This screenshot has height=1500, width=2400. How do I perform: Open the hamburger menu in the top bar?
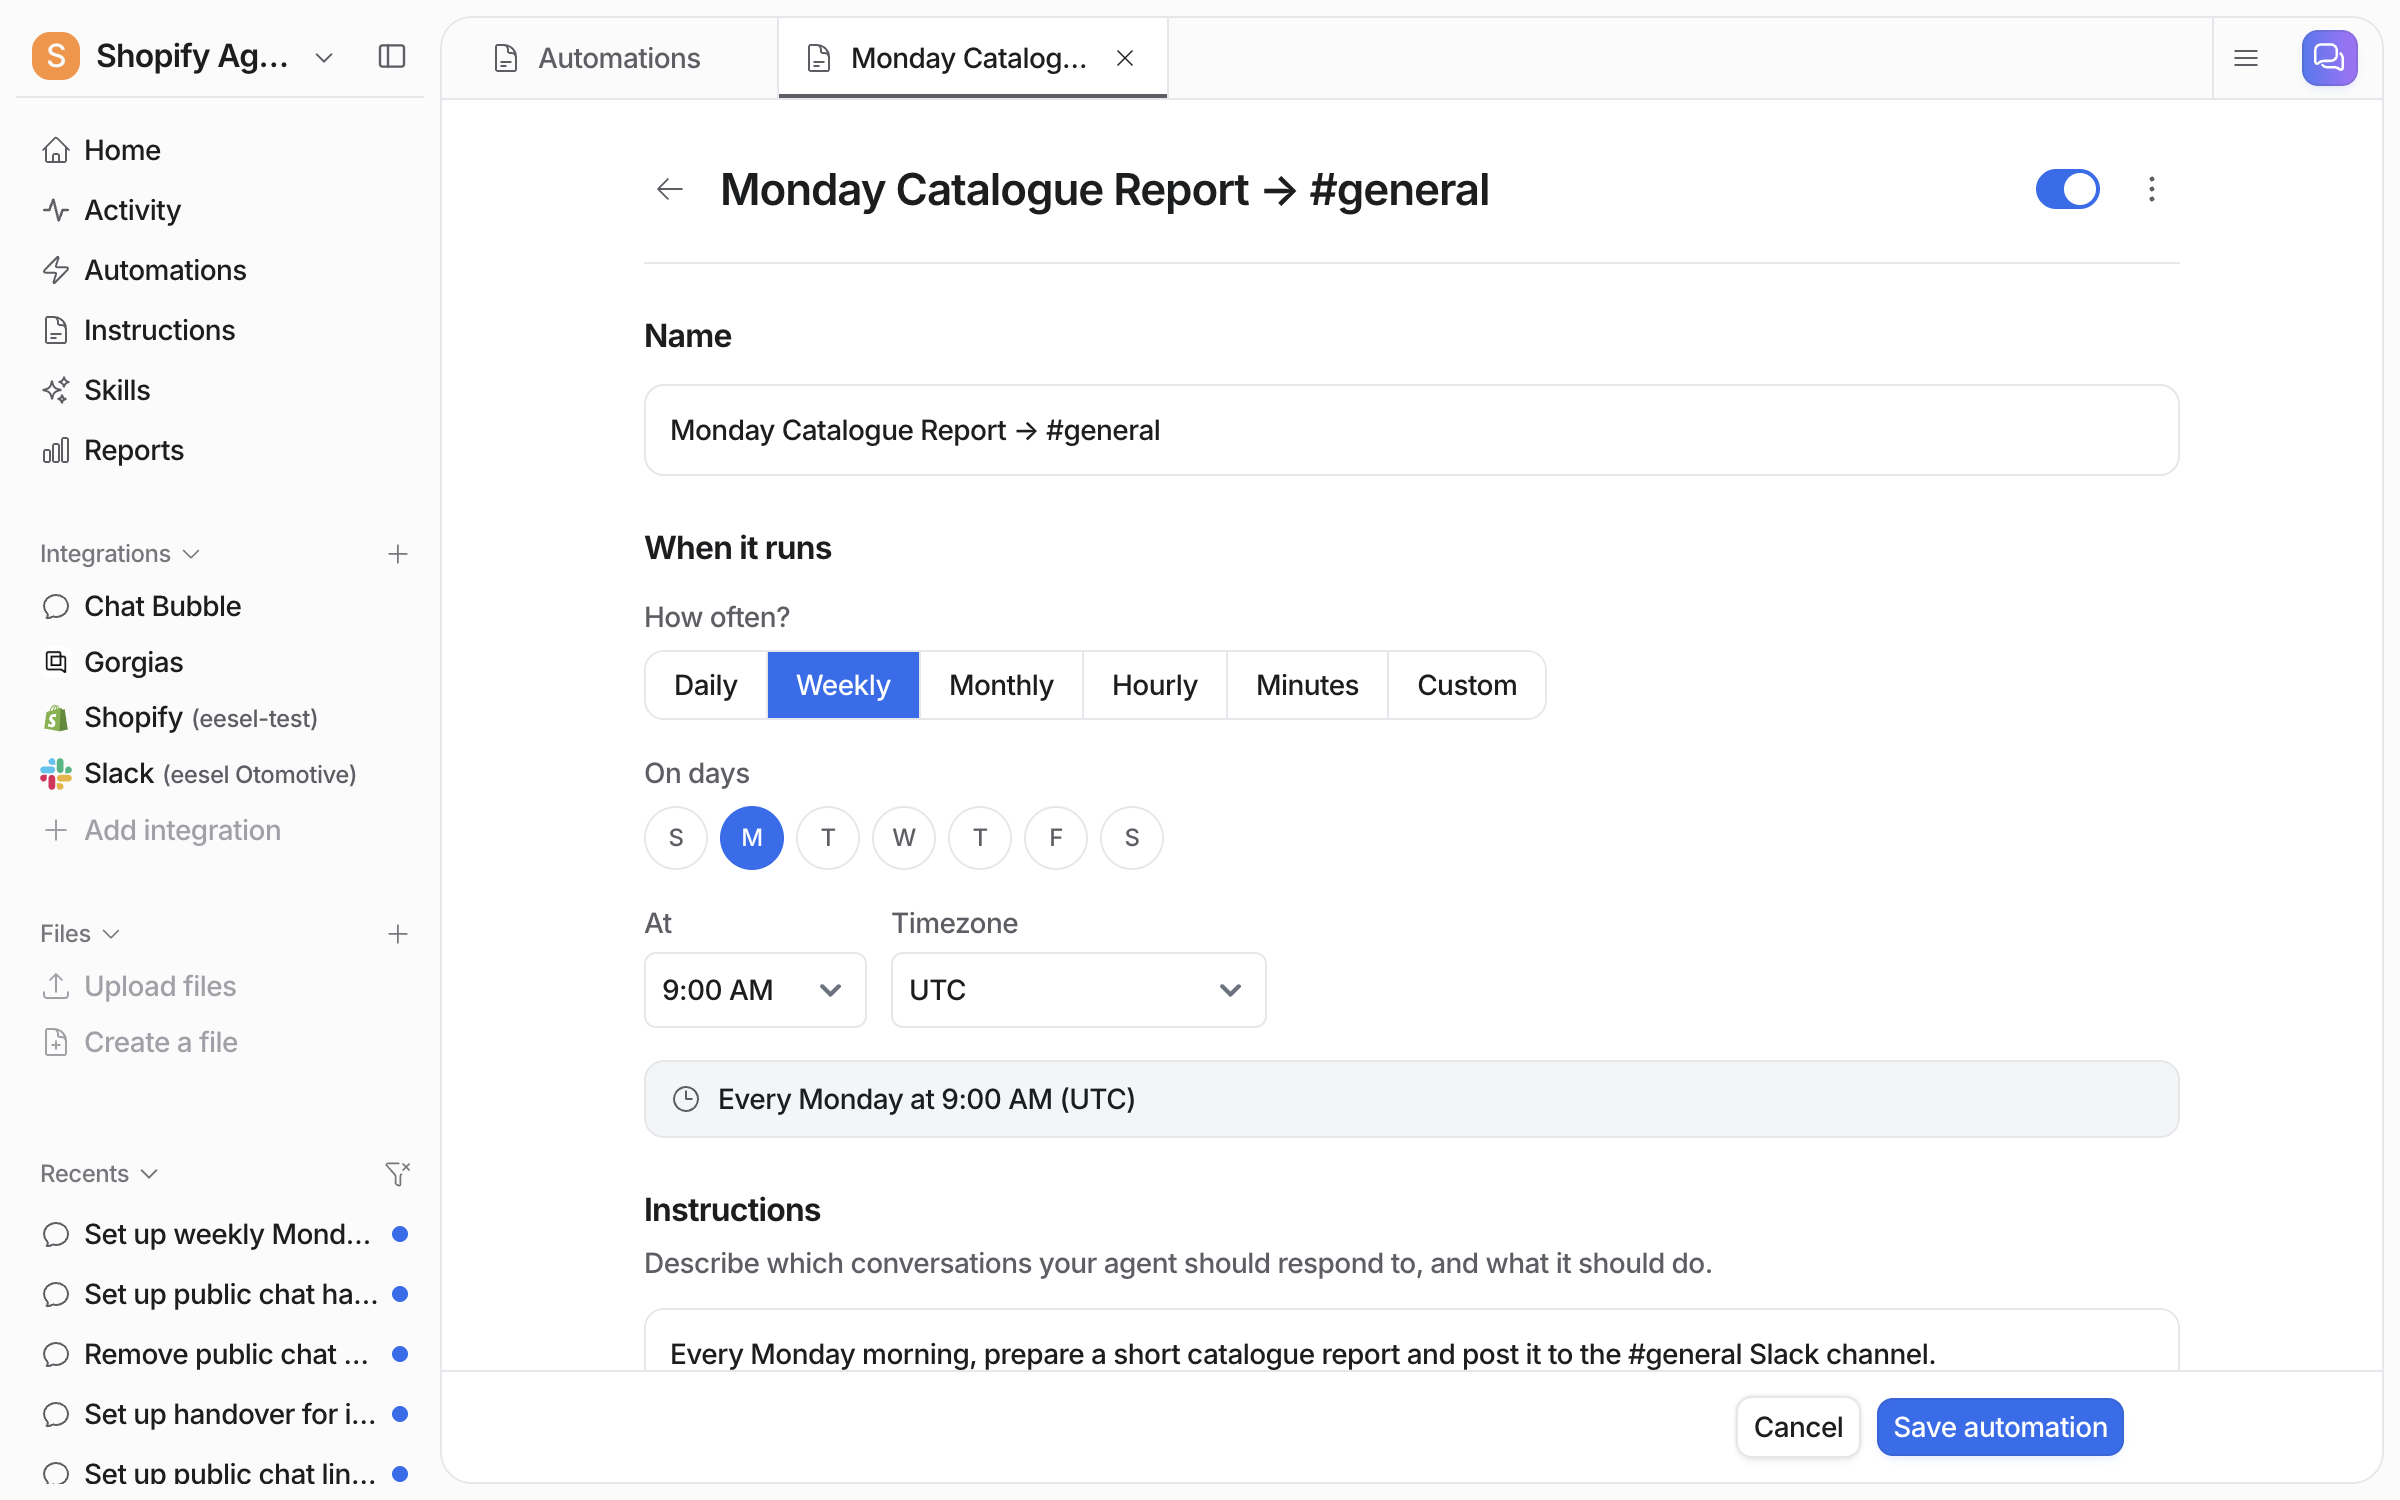[x=2246, y=58]
